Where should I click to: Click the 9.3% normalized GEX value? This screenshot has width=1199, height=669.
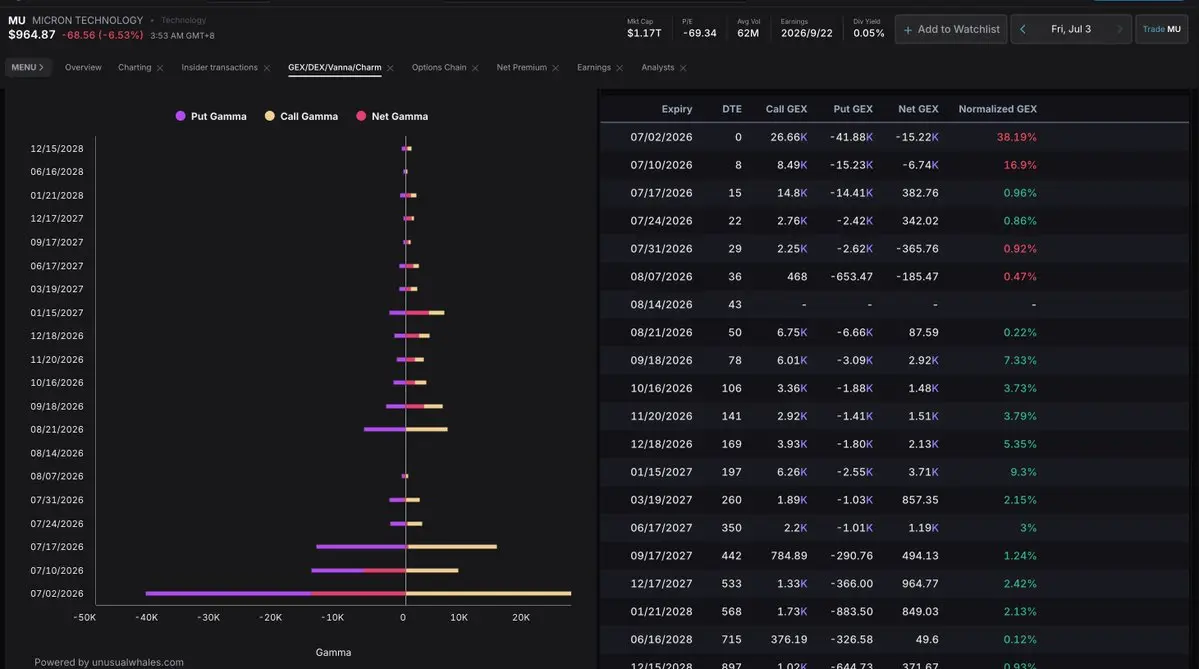click(1023, 472)
